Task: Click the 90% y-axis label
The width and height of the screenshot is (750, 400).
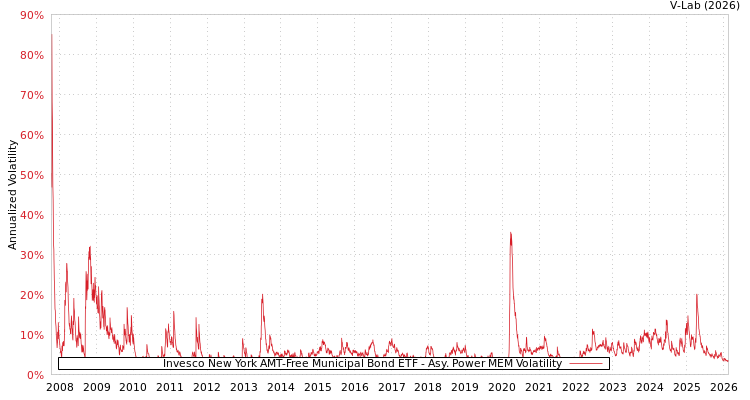Action: pyautogui.click(x=32, y=15)
